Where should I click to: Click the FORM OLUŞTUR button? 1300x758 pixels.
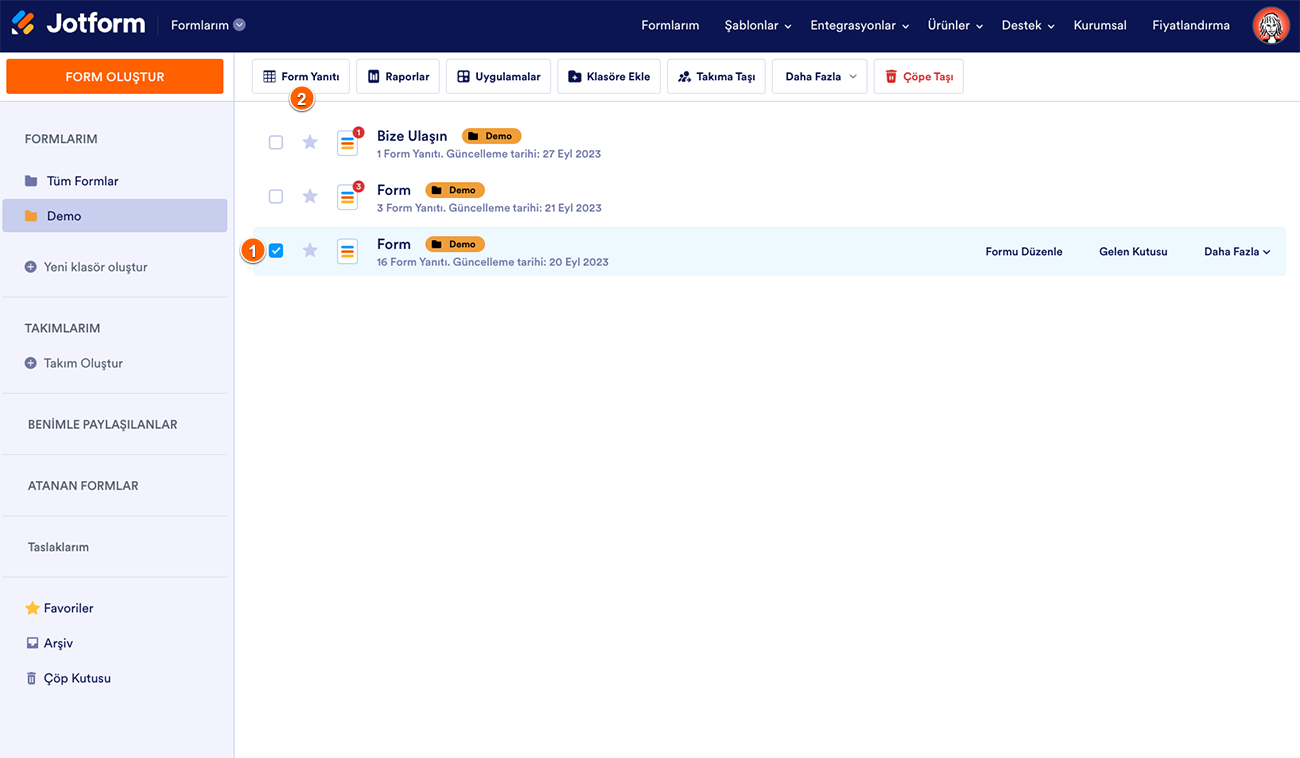115,77
